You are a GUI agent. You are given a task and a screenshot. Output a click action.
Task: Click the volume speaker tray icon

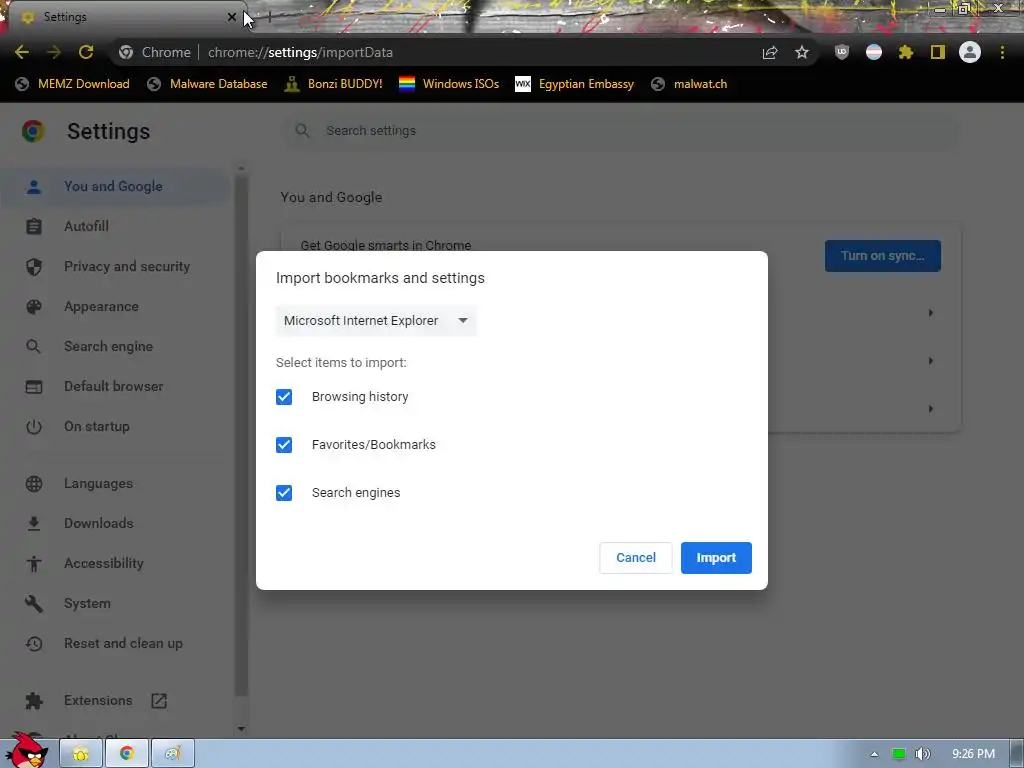(x=923, y=754)
